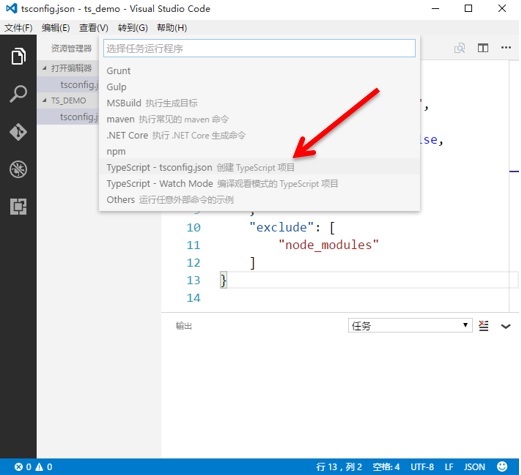The width and height of the screenshot is (521, 475).
Task: Click the closing brace on line 13
Action: click(x=223, y=280)
